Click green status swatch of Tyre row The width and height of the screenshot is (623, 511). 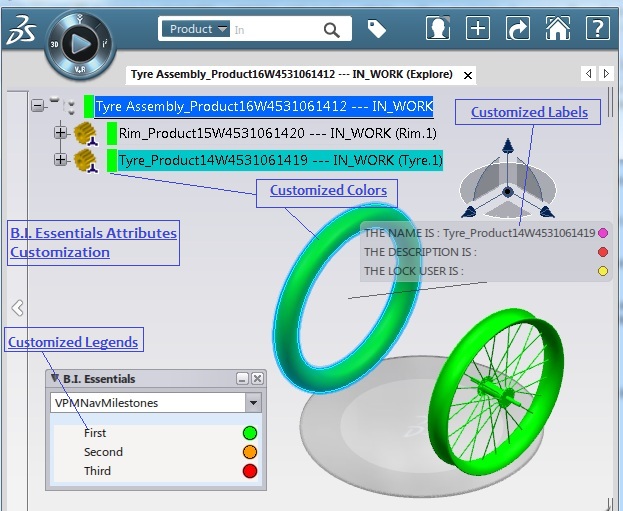112,161
